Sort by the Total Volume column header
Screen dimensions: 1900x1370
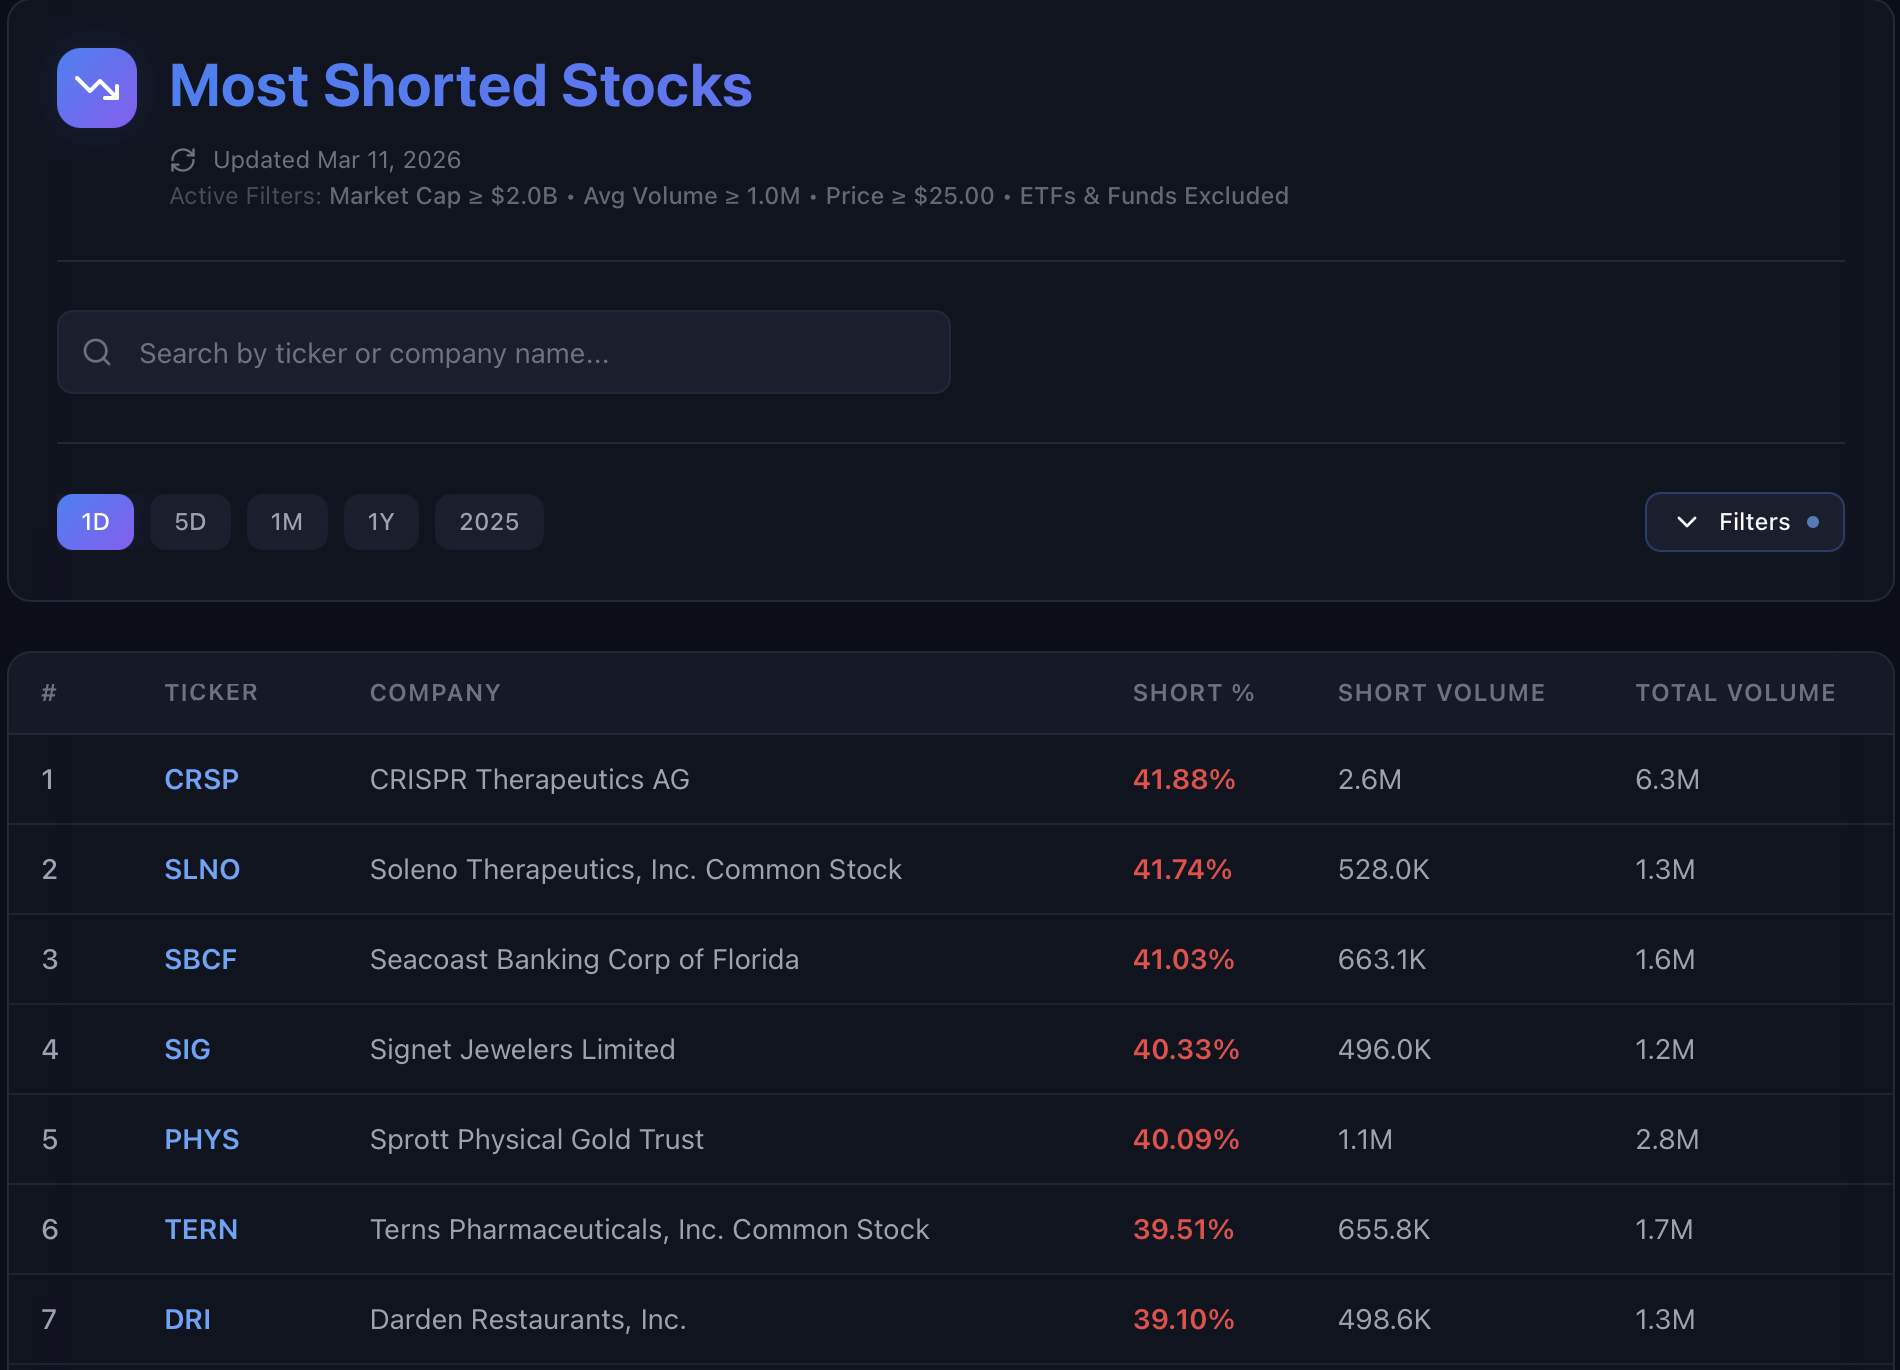coord(1735,693)
